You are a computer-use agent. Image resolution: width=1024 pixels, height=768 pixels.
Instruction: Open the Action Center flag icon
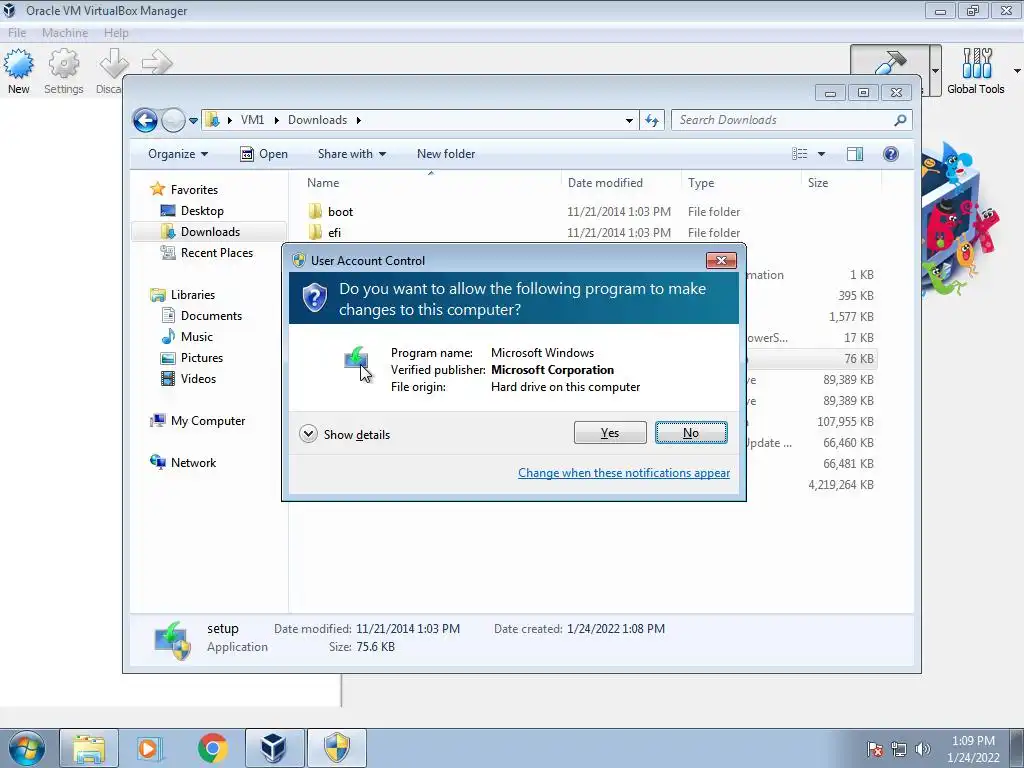875,749
